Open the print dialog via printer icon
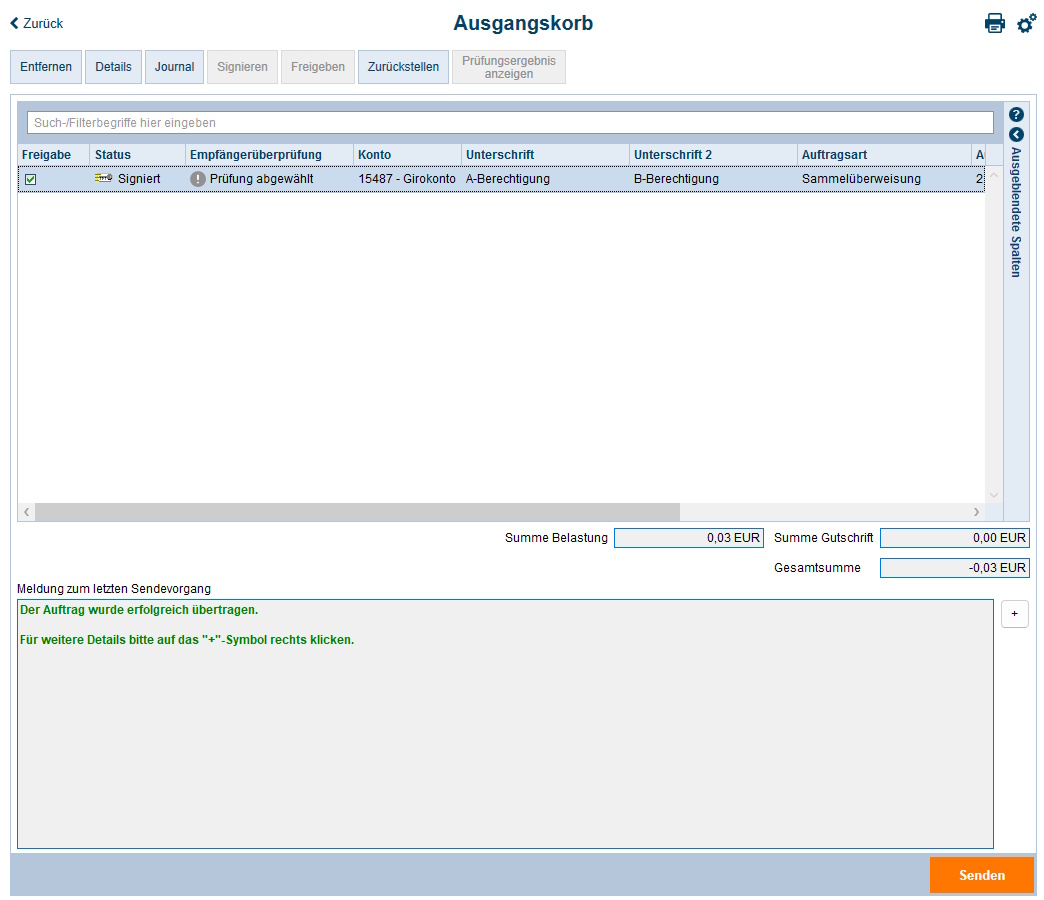1044x900 pixels. 995,22
